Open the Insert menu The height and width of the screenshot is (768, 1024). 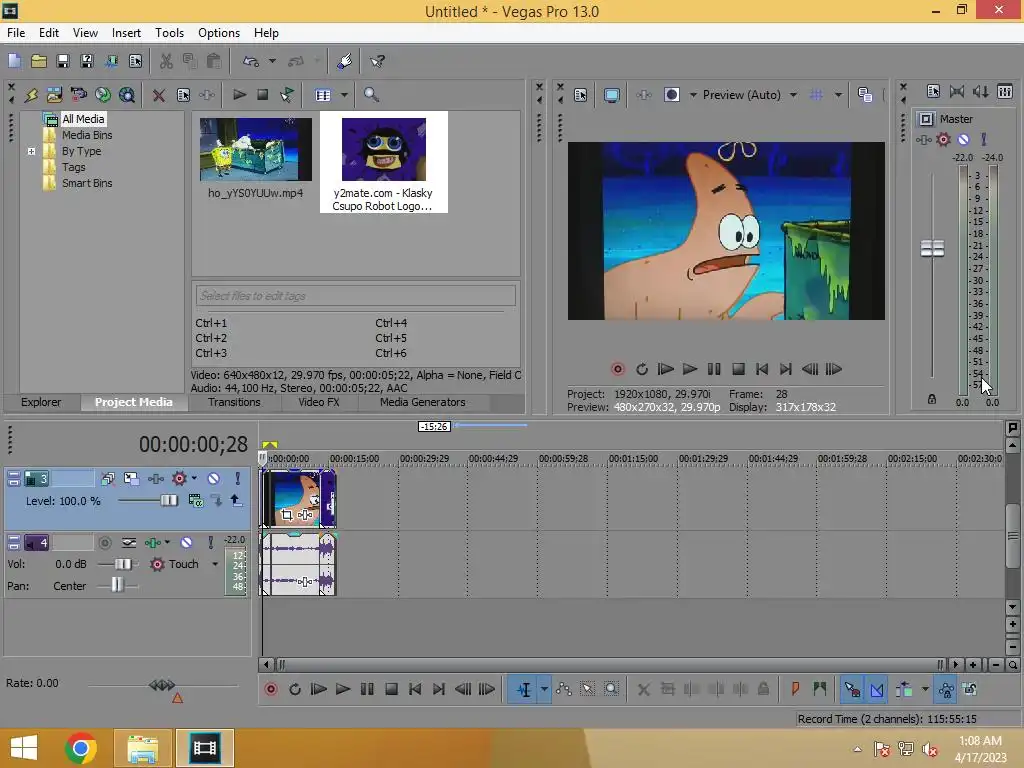pos(126,33)
